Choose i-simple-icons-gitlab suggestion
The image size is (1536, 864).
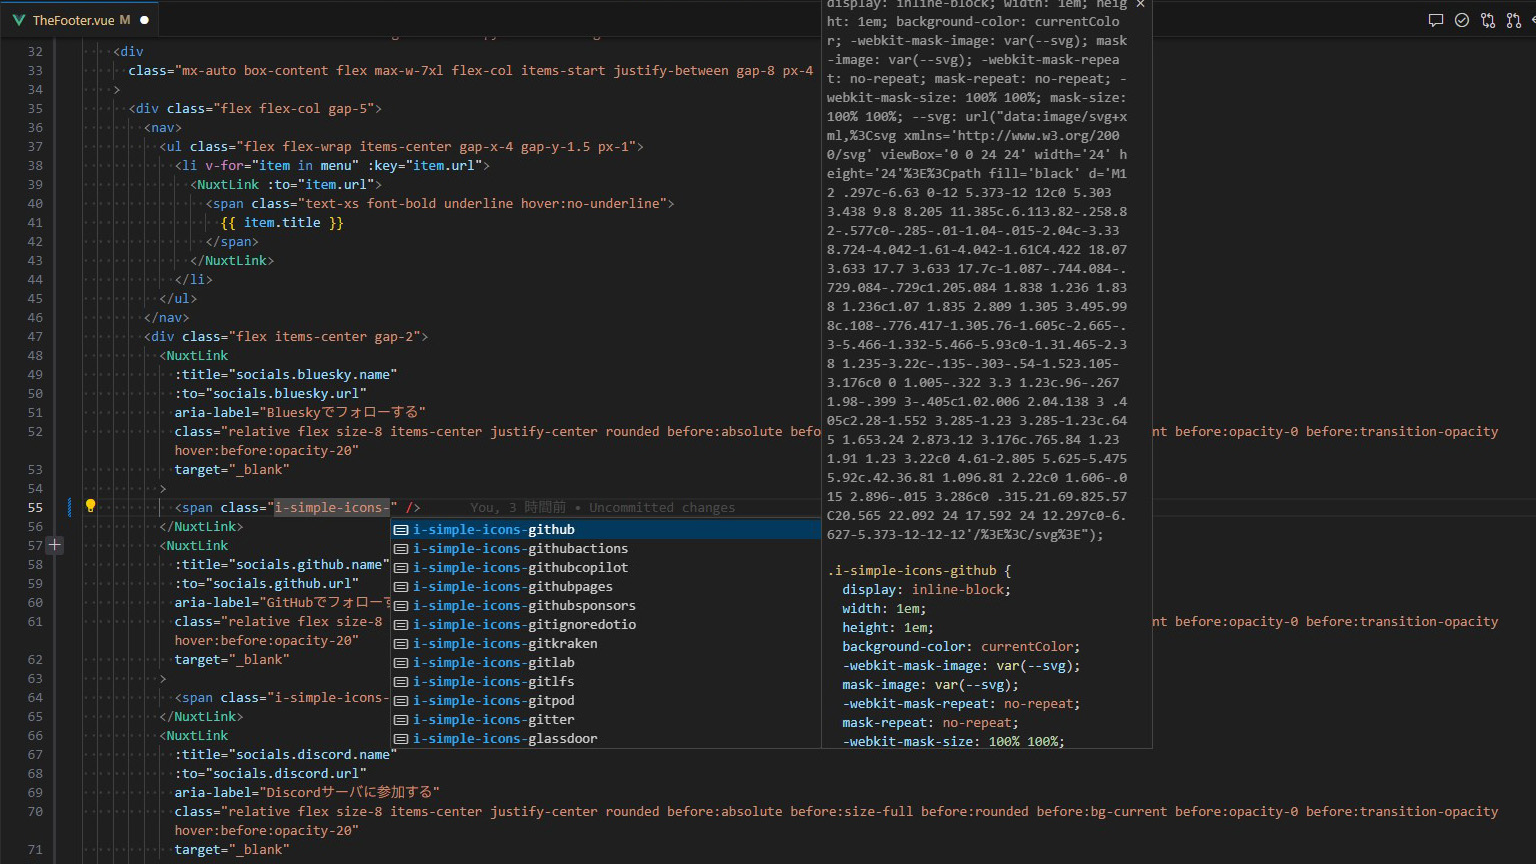(x=605, y=663)
